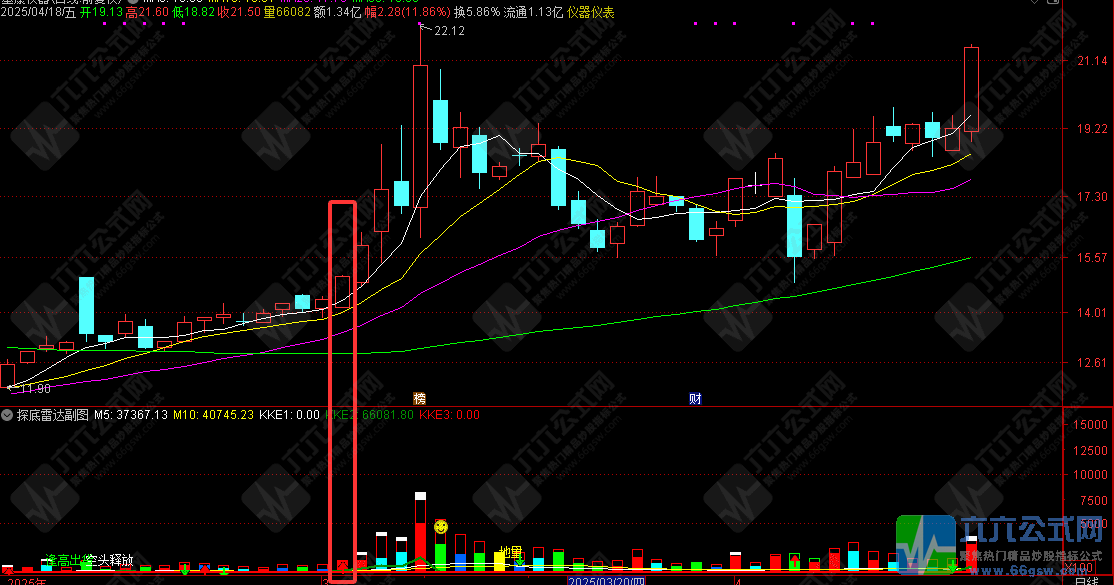This screenshot has height=585, width=1114.
Task: Click the 仪器仪表 sector link
Action: [x=591, y=12]
